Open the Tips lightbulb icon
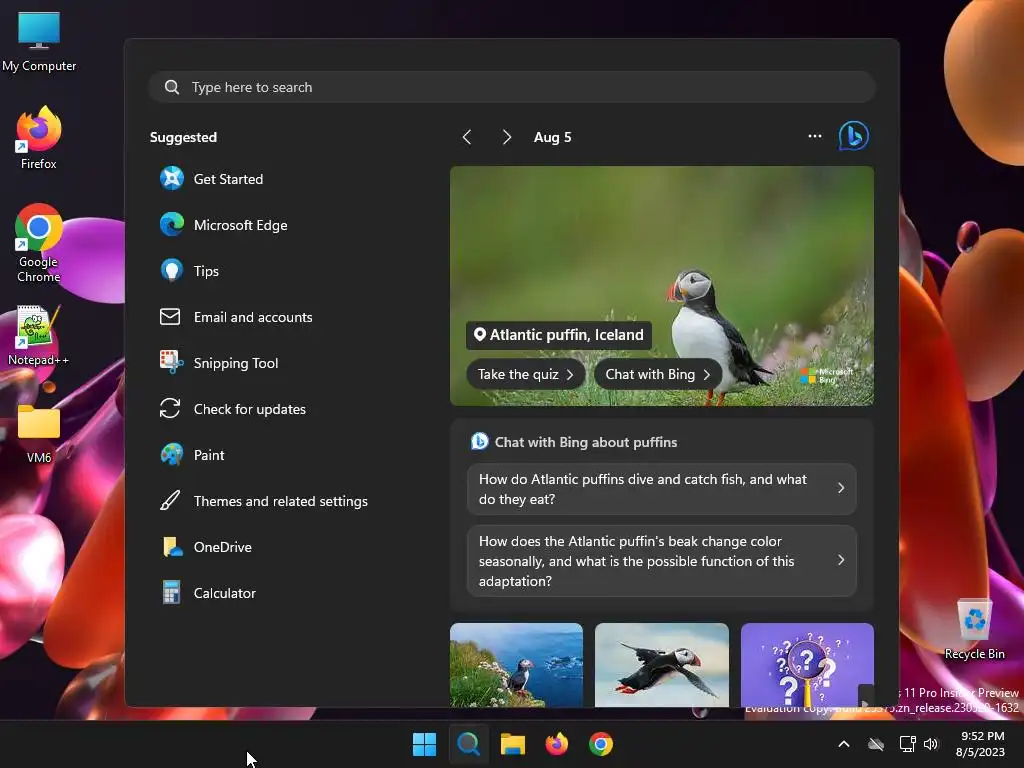The width and height of the screenshot is (1024, 768). (172, 270)
